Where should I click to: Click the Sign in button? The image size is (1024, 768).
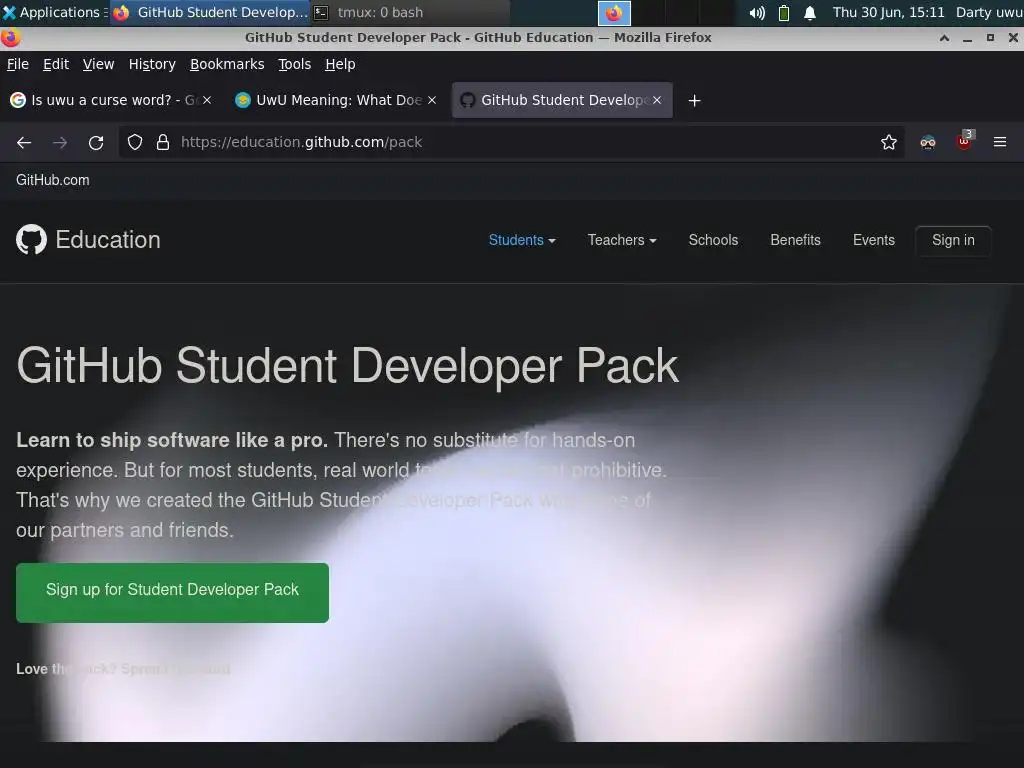[x=953, y=240]
